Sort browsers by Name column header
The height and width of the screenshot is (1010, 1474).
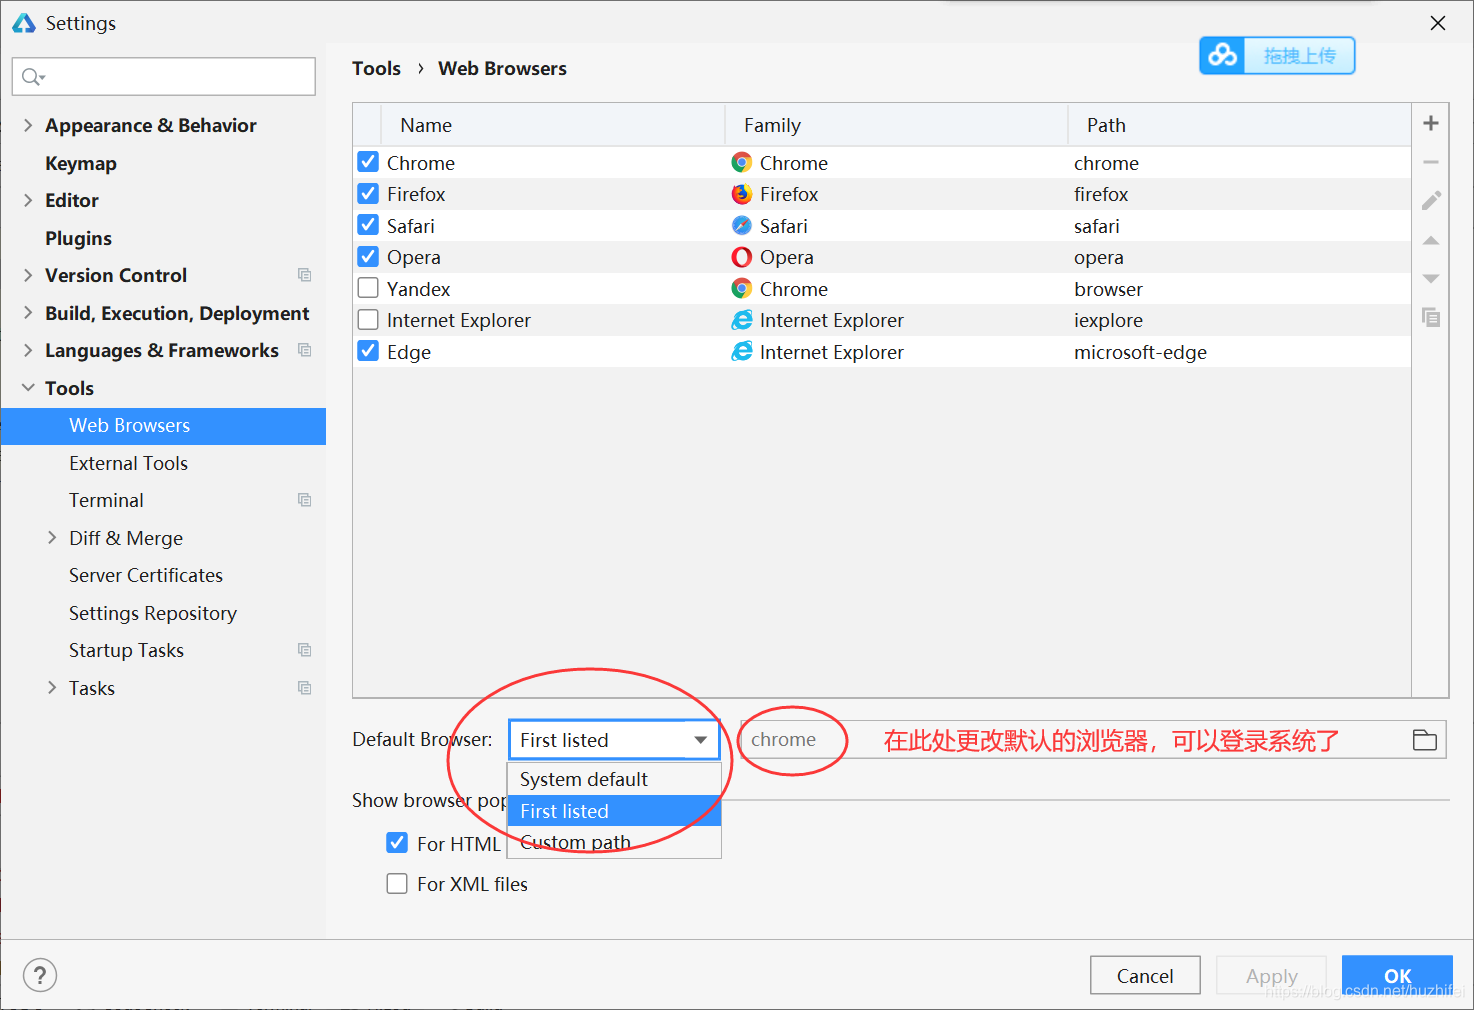coord(553,125)
